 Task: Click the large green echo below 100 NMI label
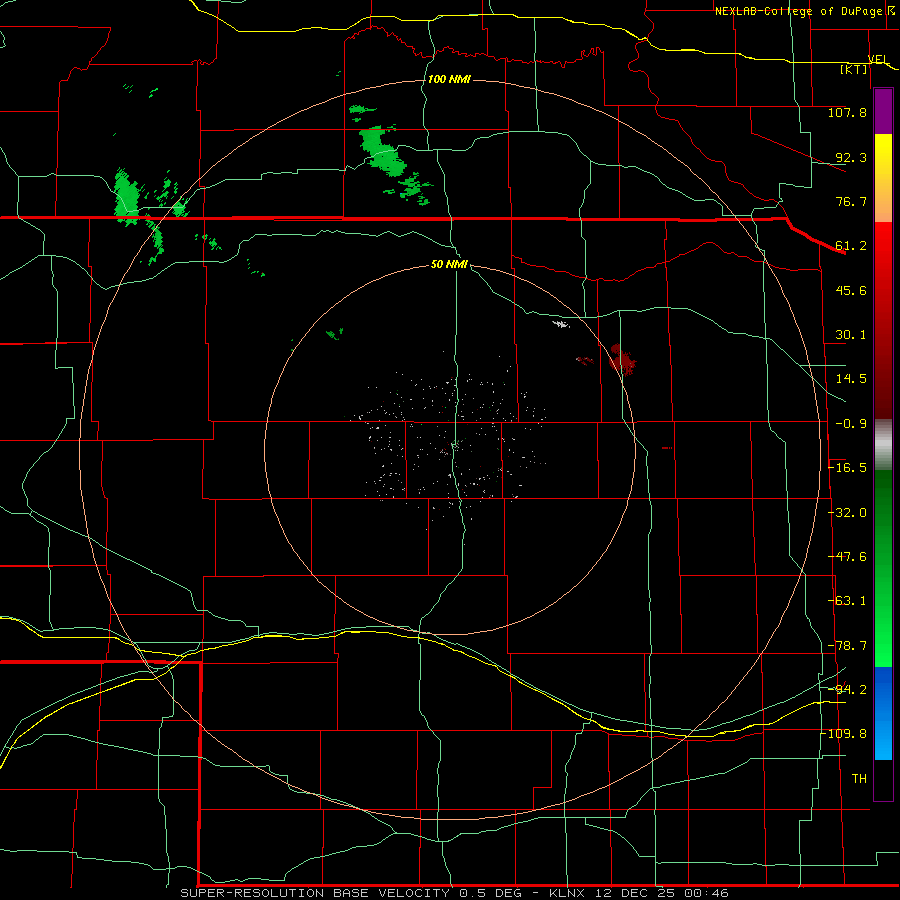point(382,150)
